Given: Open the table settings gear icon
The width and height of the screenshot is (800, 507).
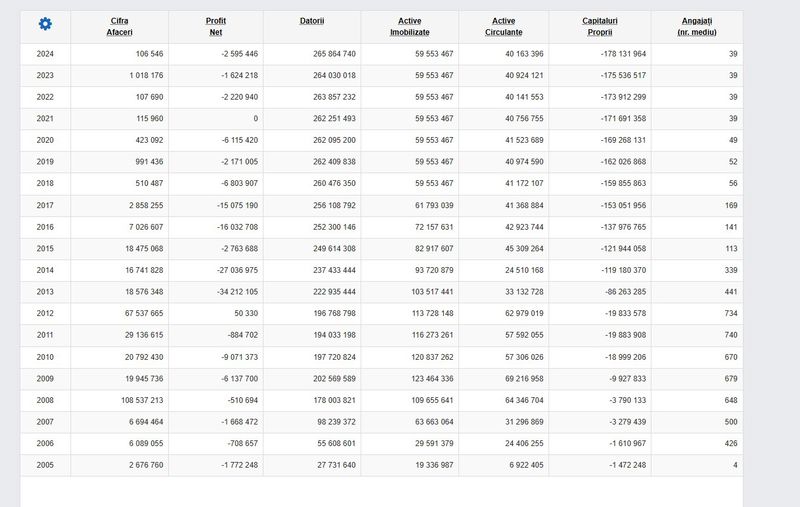Looking at the screenshot, I should [45, 24].
